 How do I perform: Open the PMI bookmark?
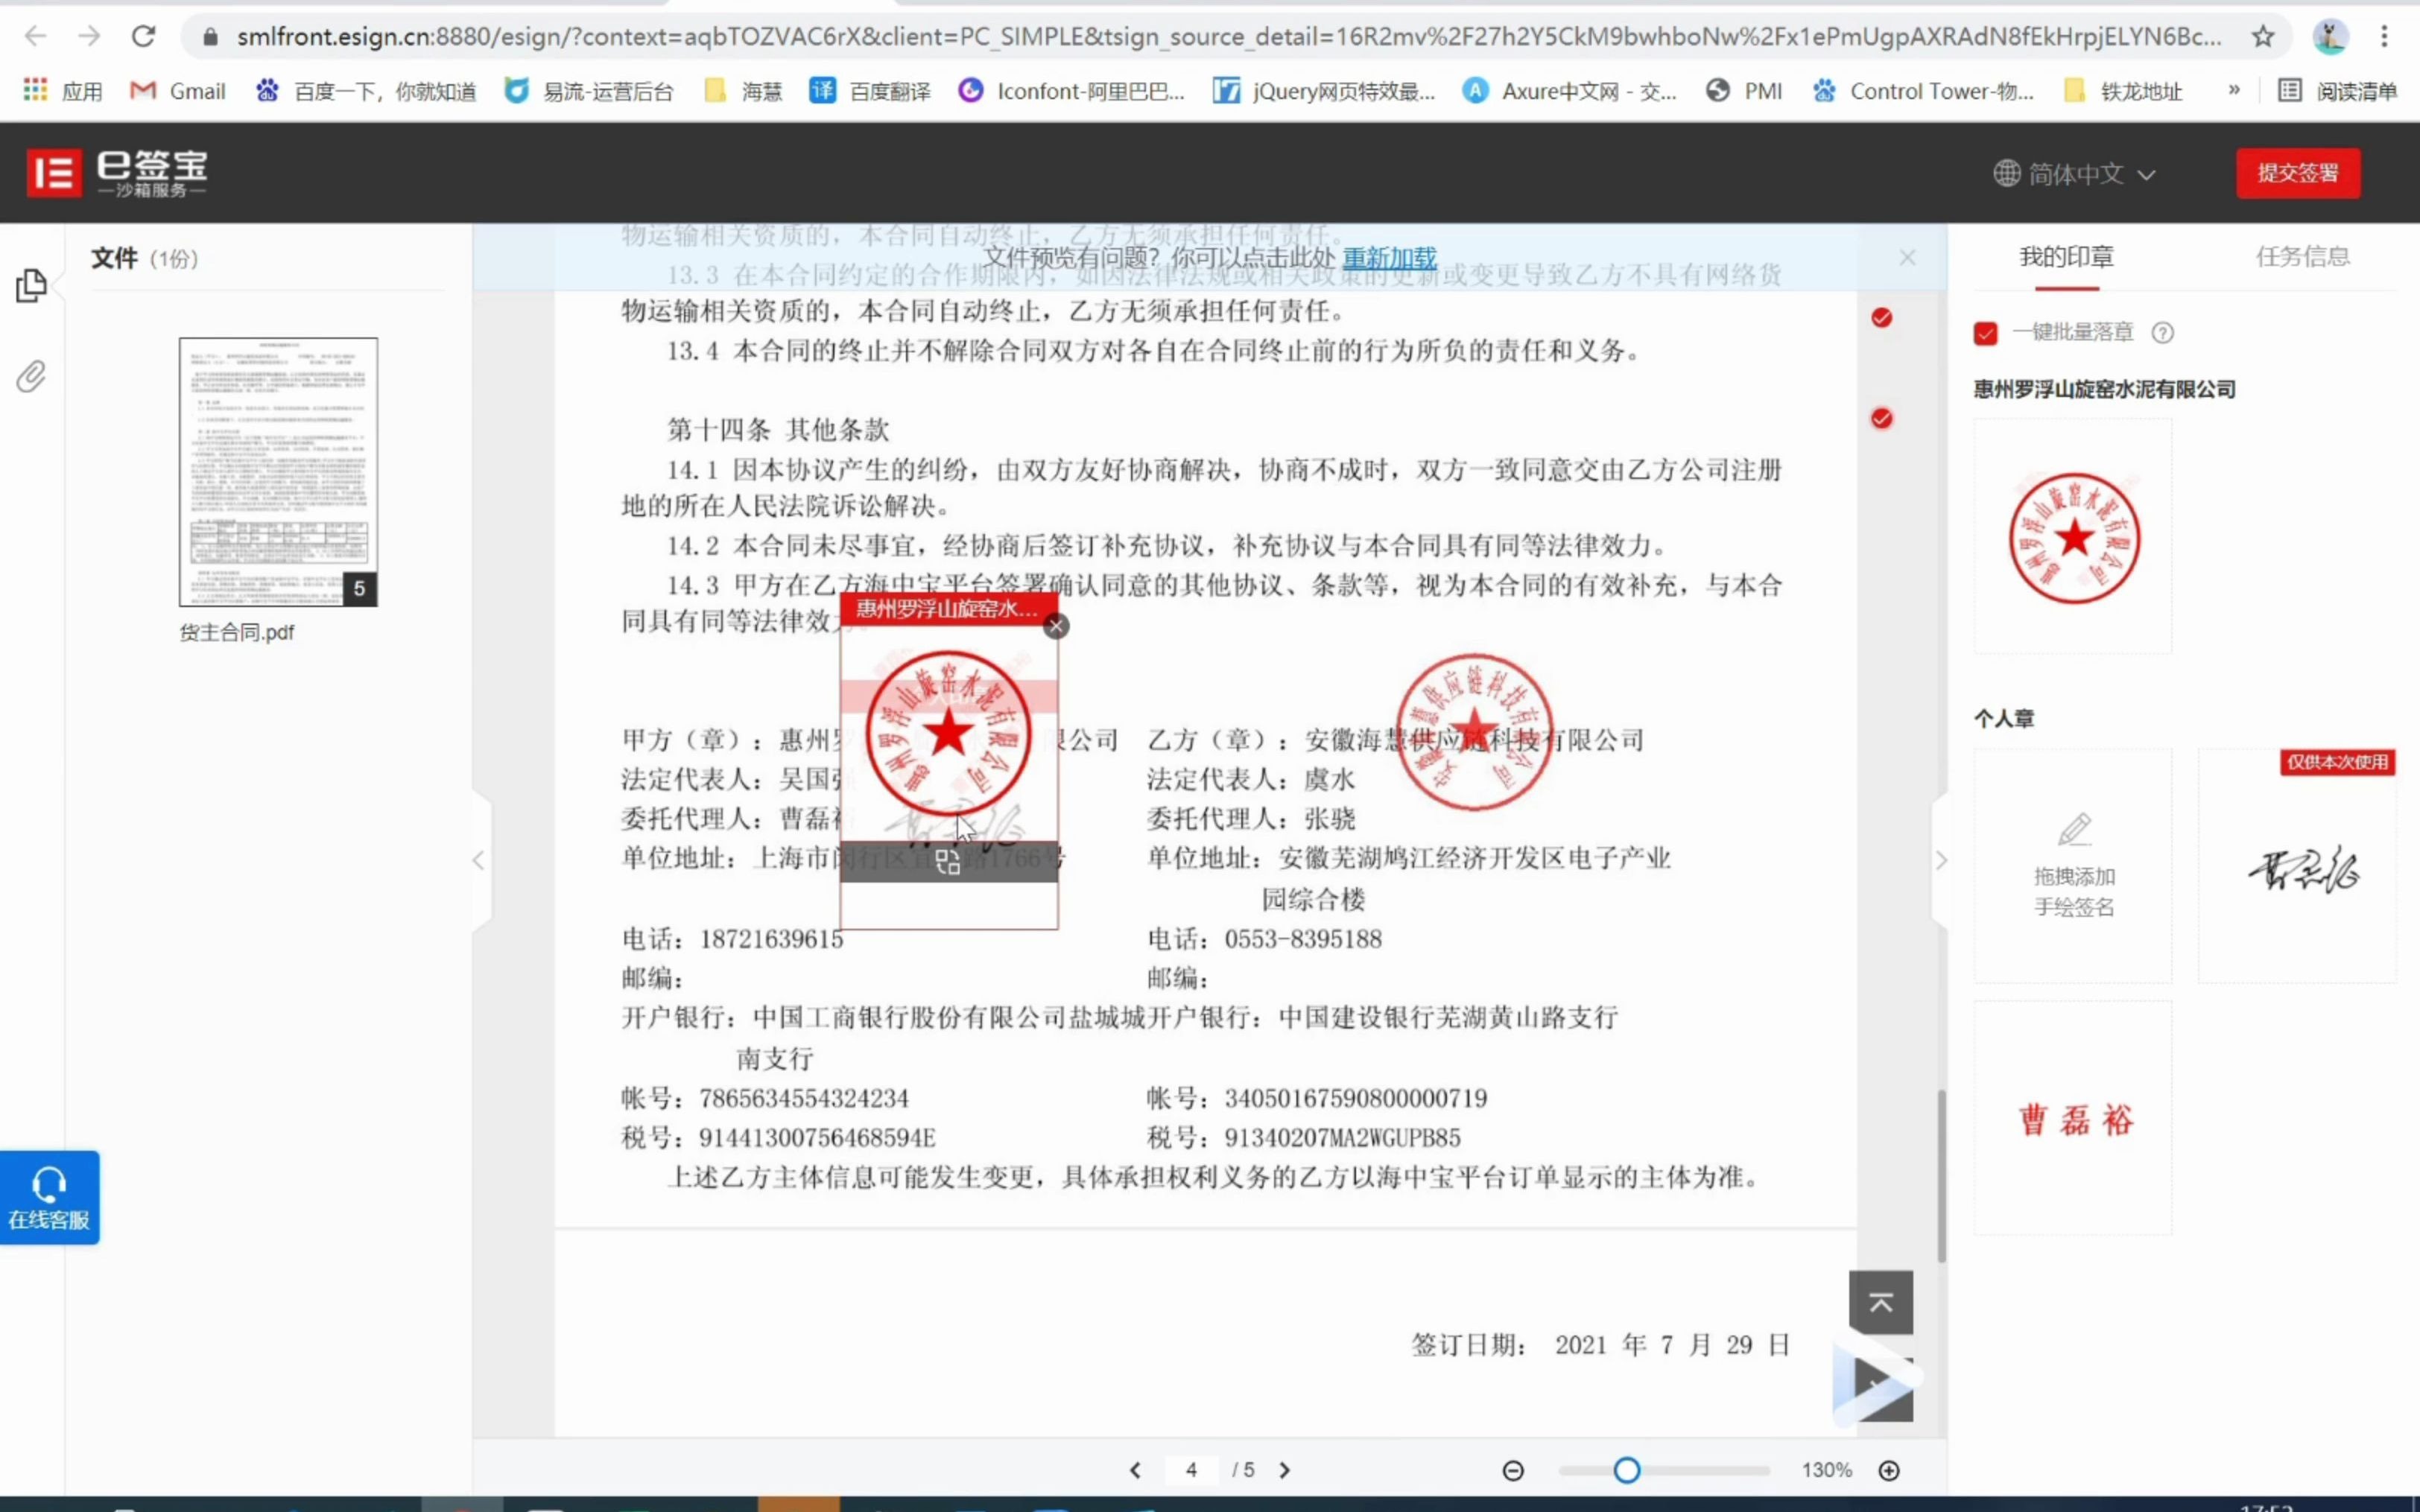click(1745, 91)
